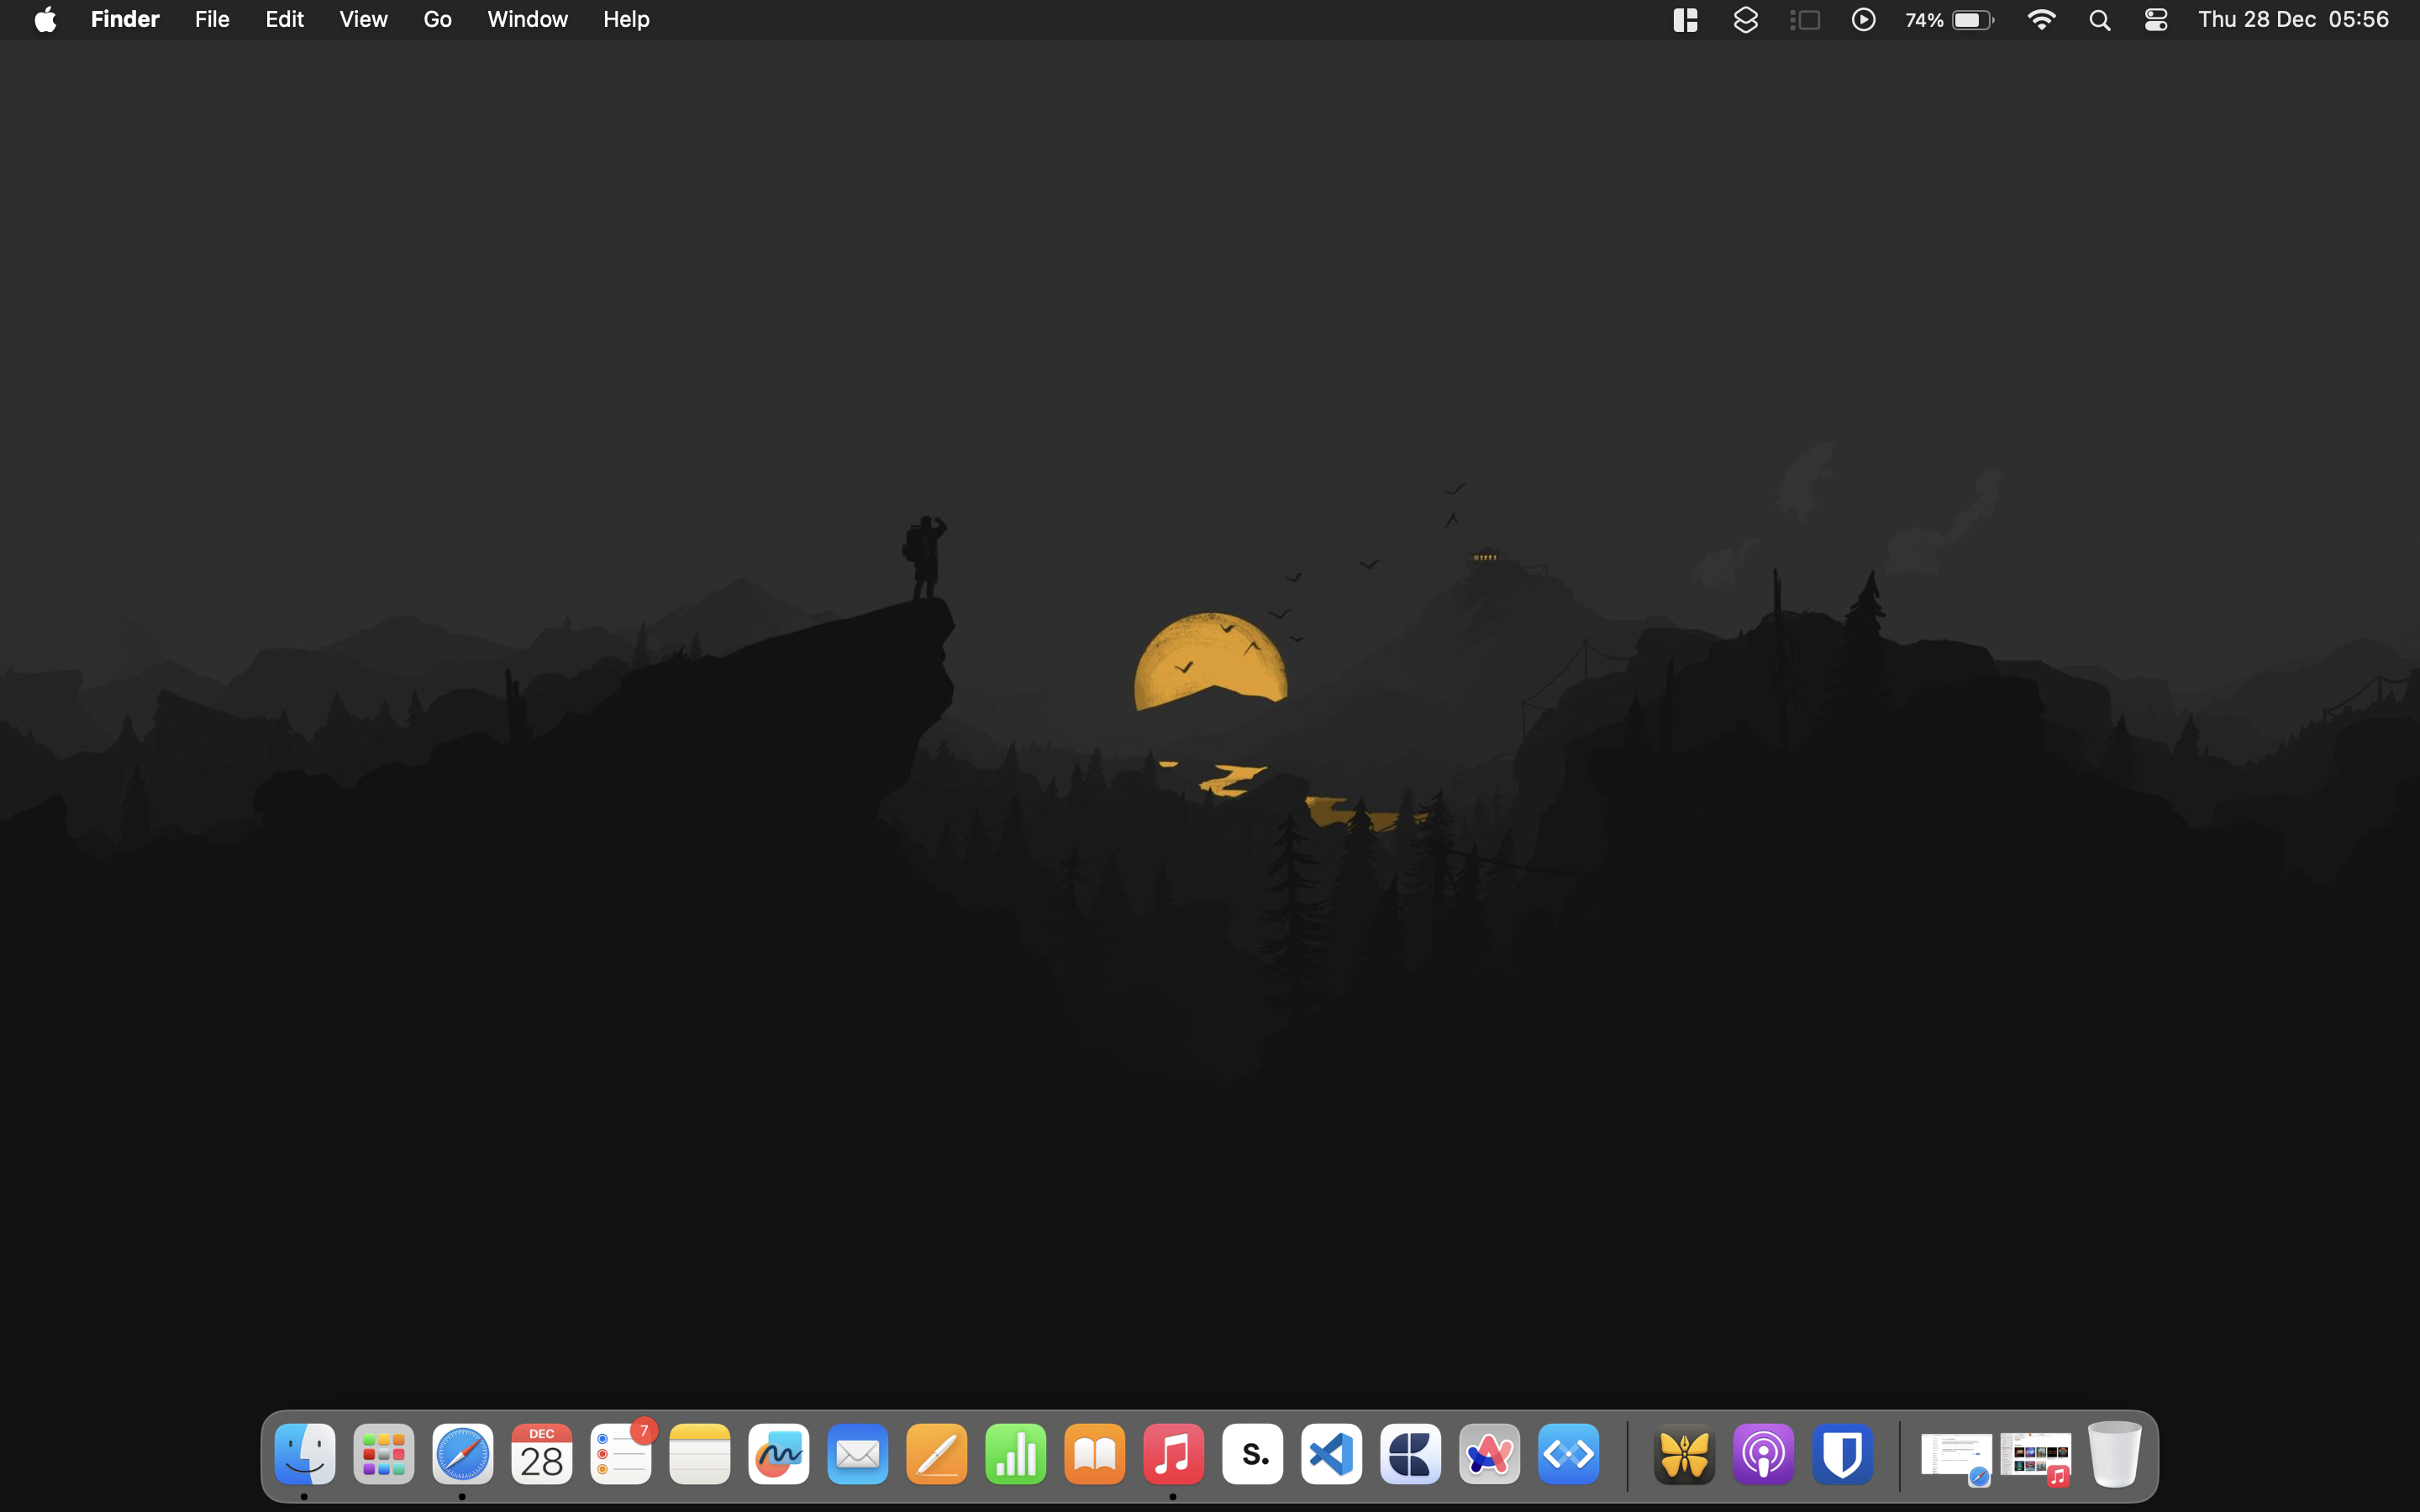
Task: Open the Go menu
Action: pyautogui.click(x=437, y=20)
